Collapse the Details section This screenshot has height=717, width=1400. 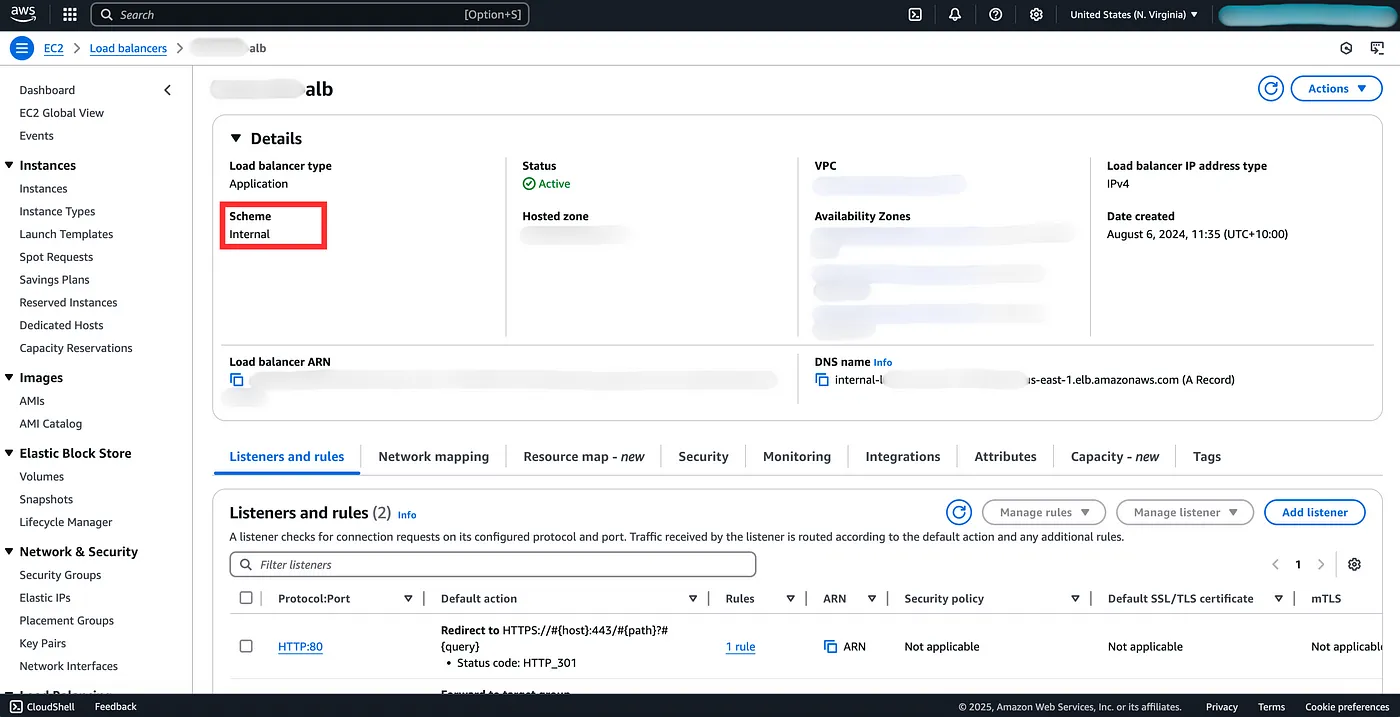pos(236,139)
